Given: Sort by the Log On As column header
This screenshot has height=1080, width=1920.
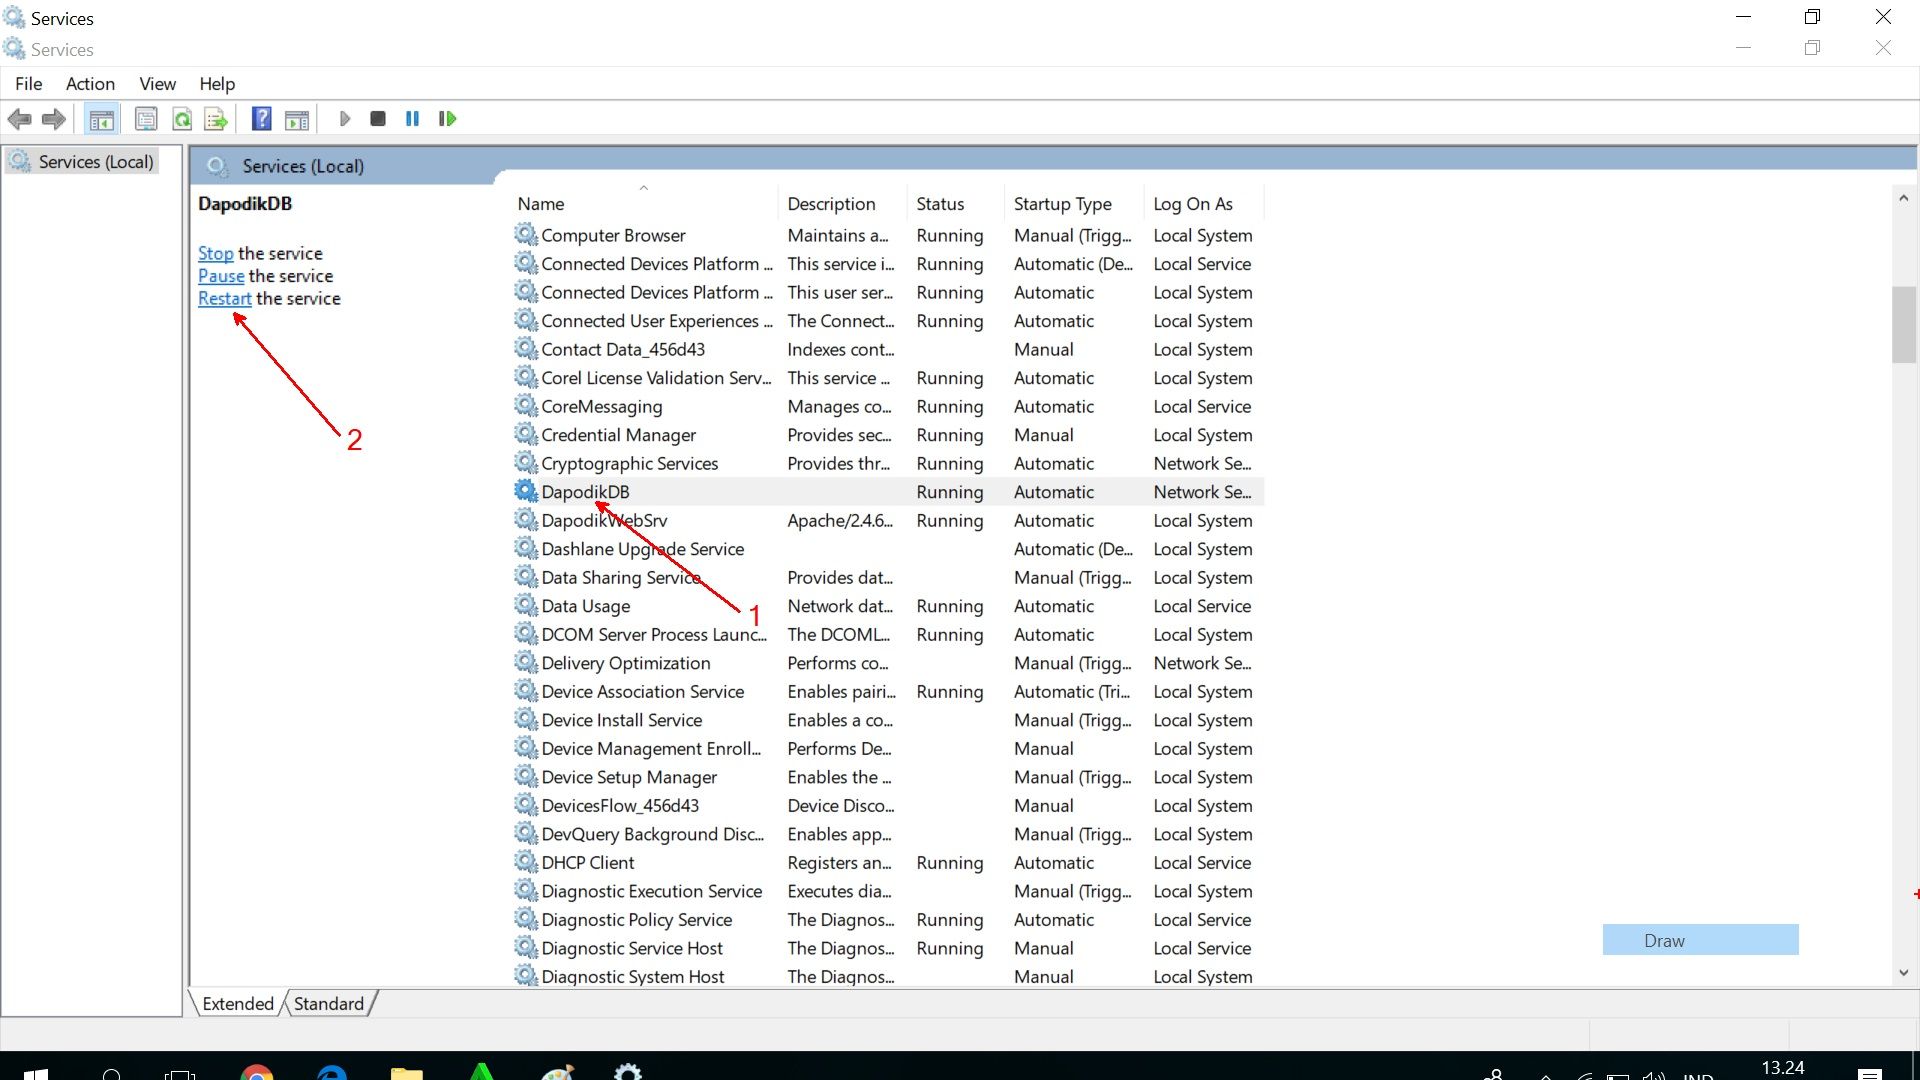Looking at the screenshot, I should [x=1204, y=204].
